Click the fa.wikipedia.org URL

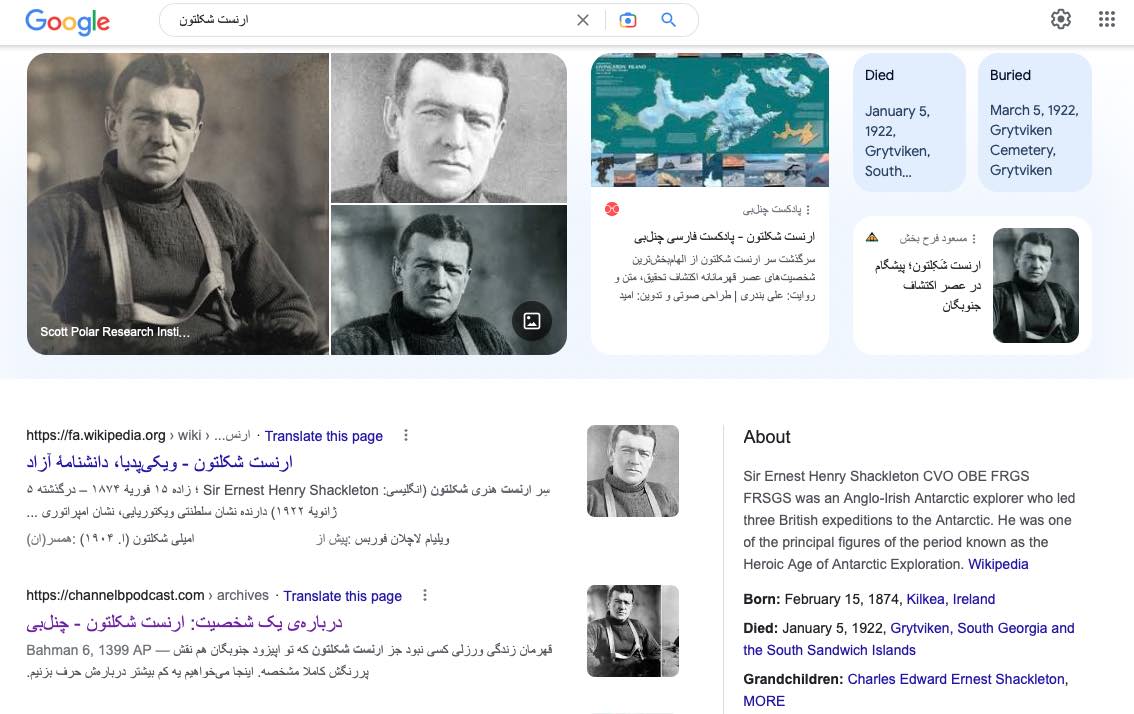point(95,435)
